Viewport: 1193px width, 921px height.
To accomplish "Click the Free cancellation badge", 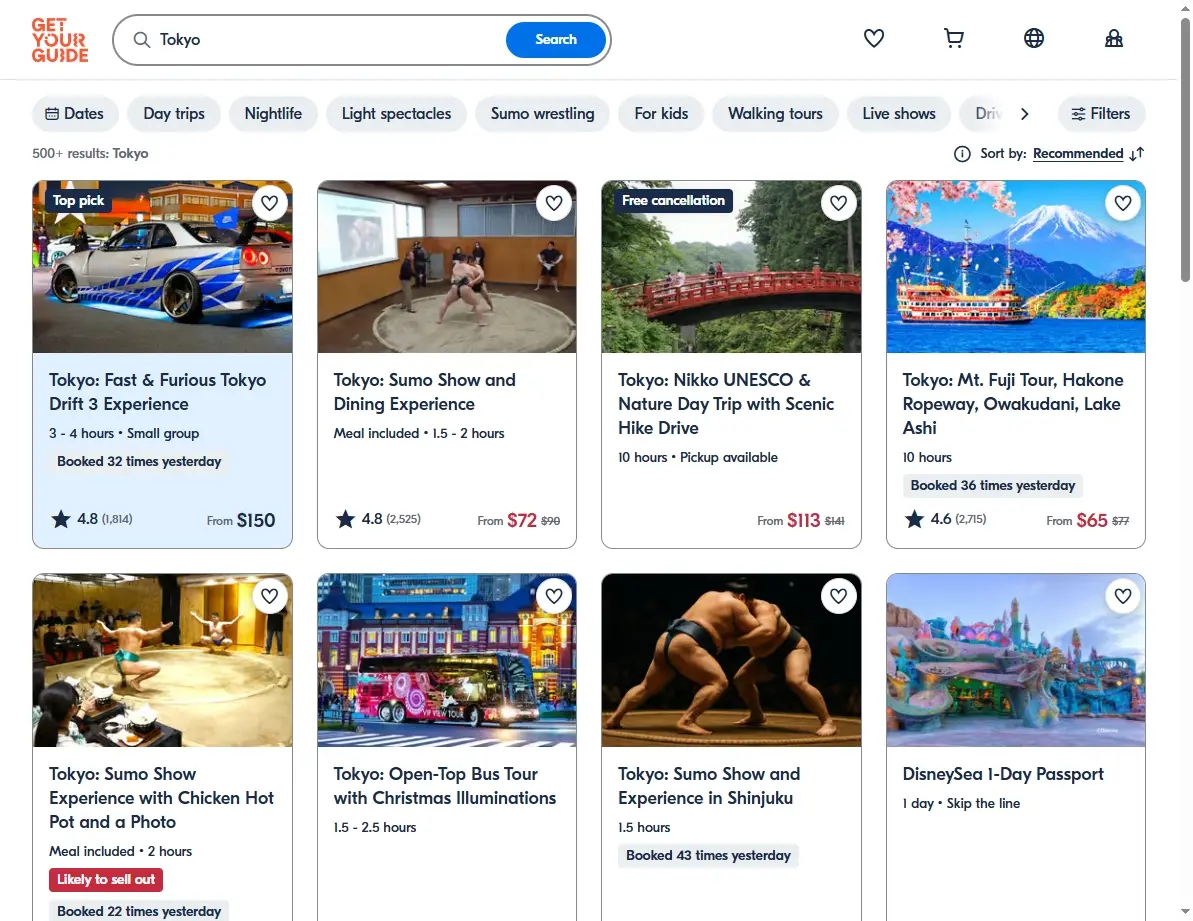I will 673,201.
